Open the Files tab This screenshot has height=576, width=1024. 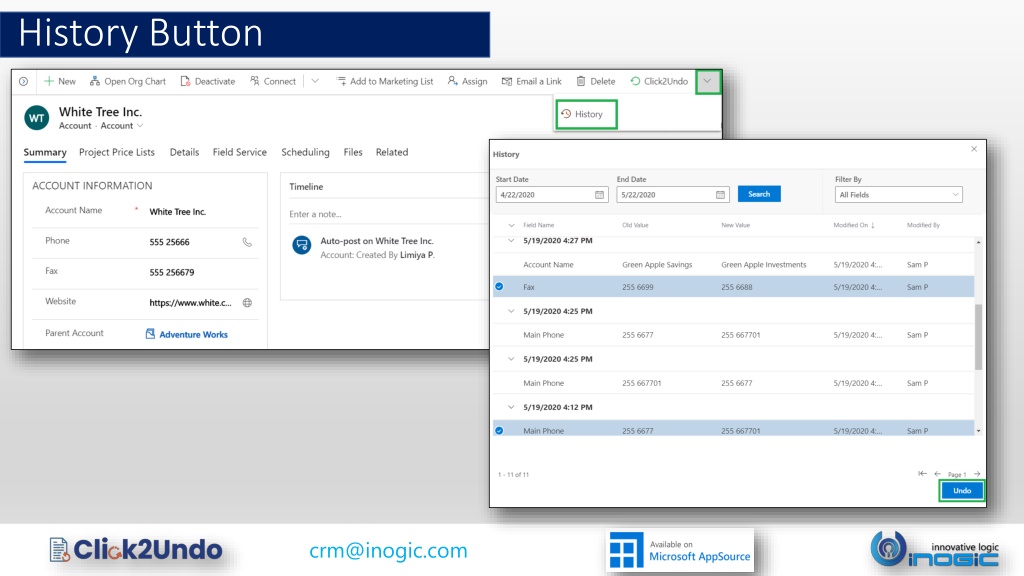click(x=353, y=152)
